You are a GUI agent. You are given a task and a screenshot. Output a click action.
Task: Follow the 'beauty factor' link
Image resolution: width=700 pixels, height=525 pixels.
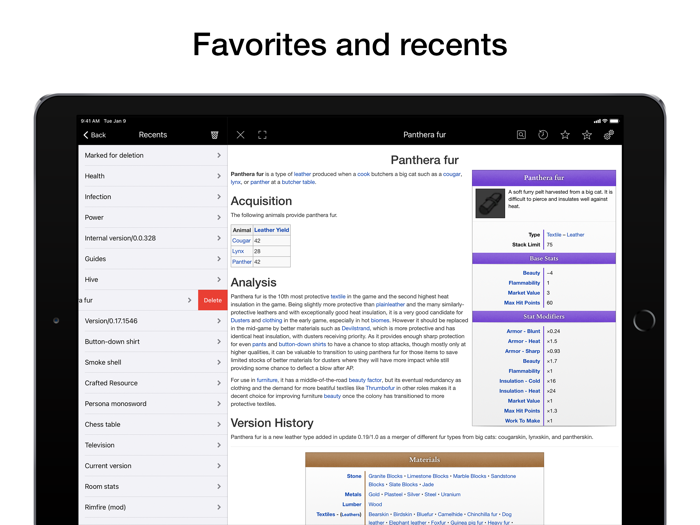tap(365, 380)
